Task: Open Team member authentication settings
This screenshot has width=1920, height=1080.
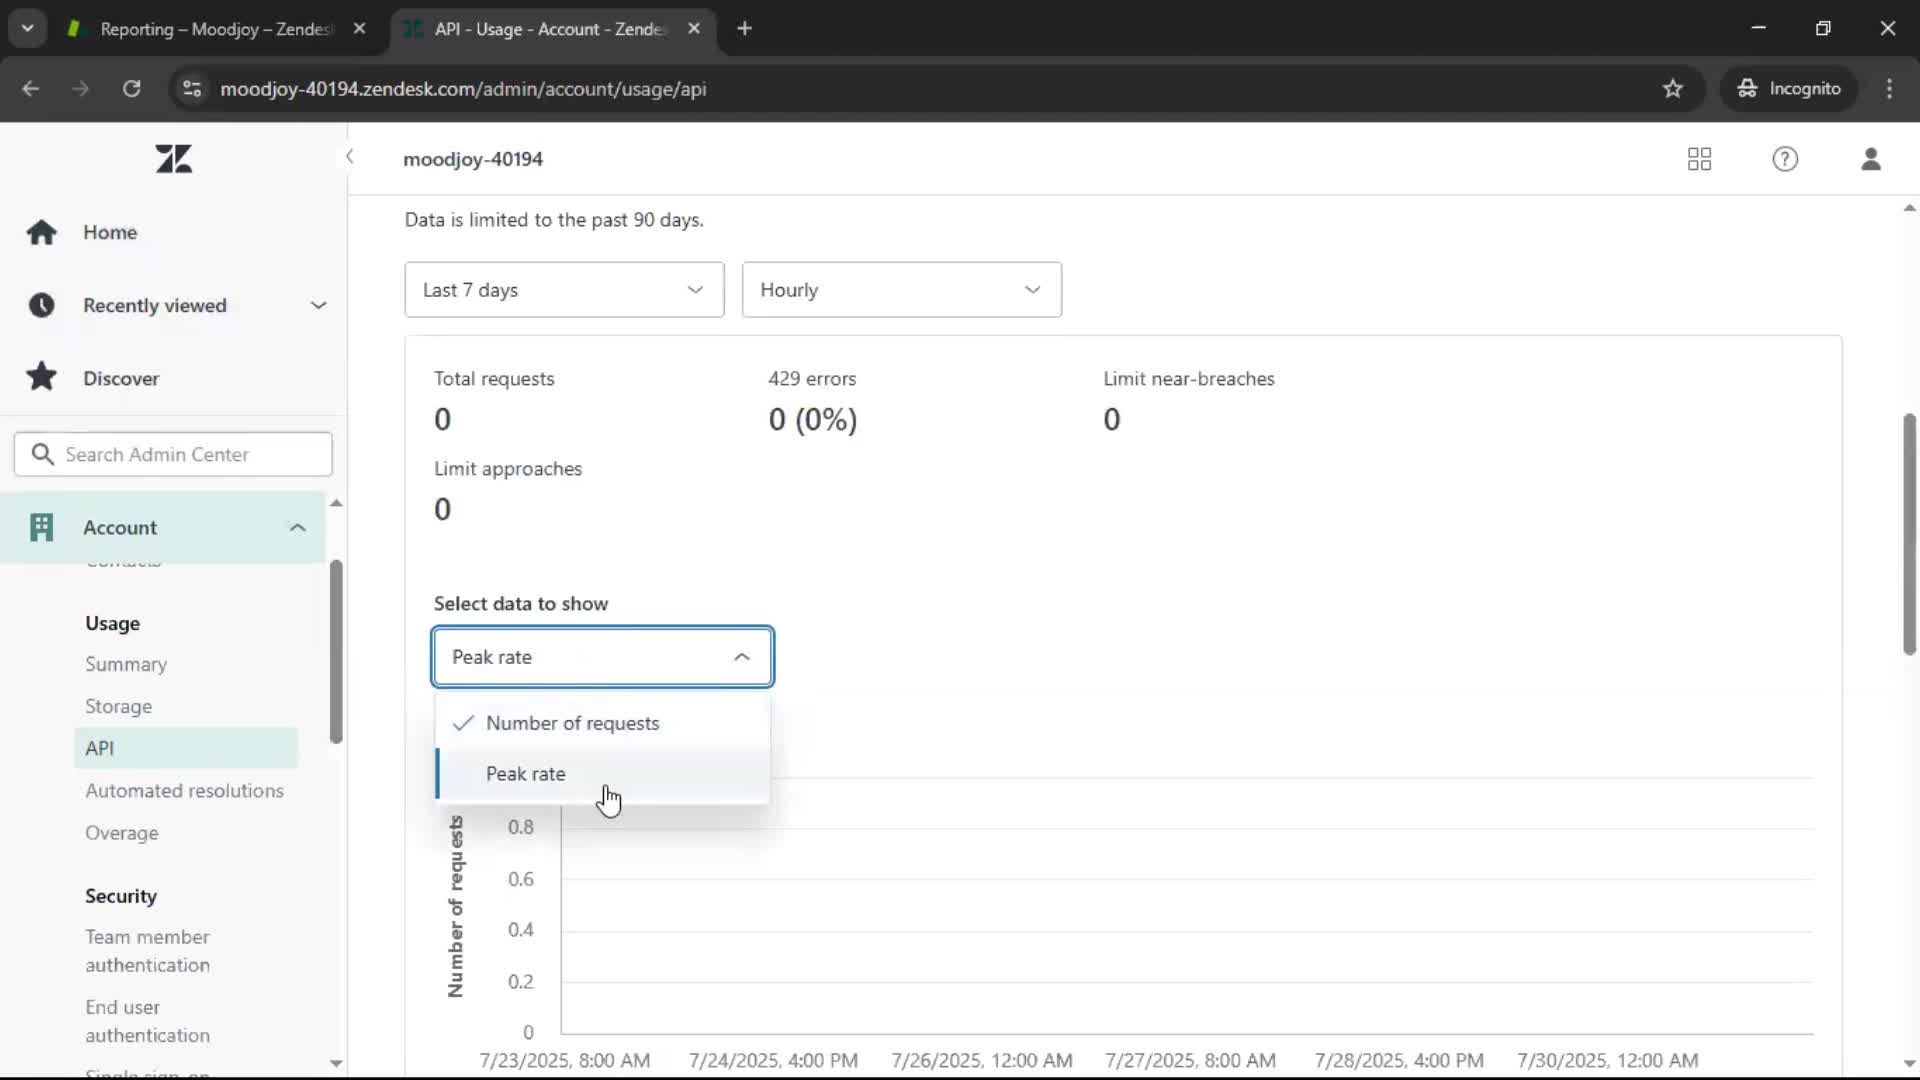Action: pos(147,951)
